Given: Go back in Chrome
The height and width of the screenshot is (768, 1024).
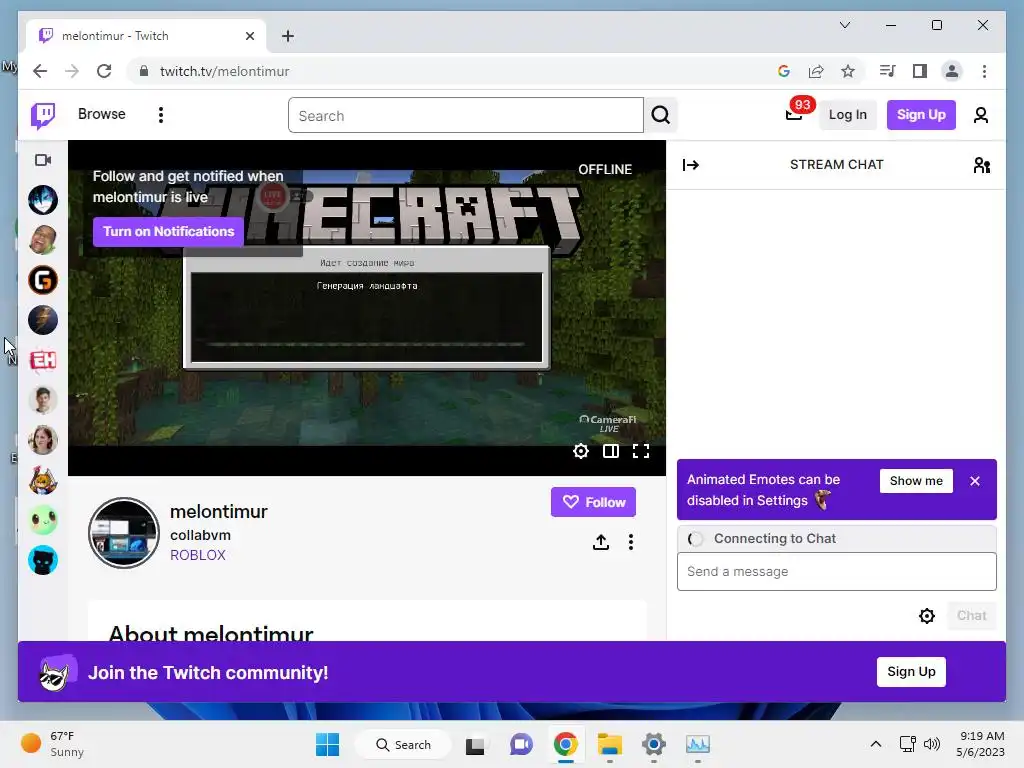Looking at the screenshot, I should coord(40,71).
